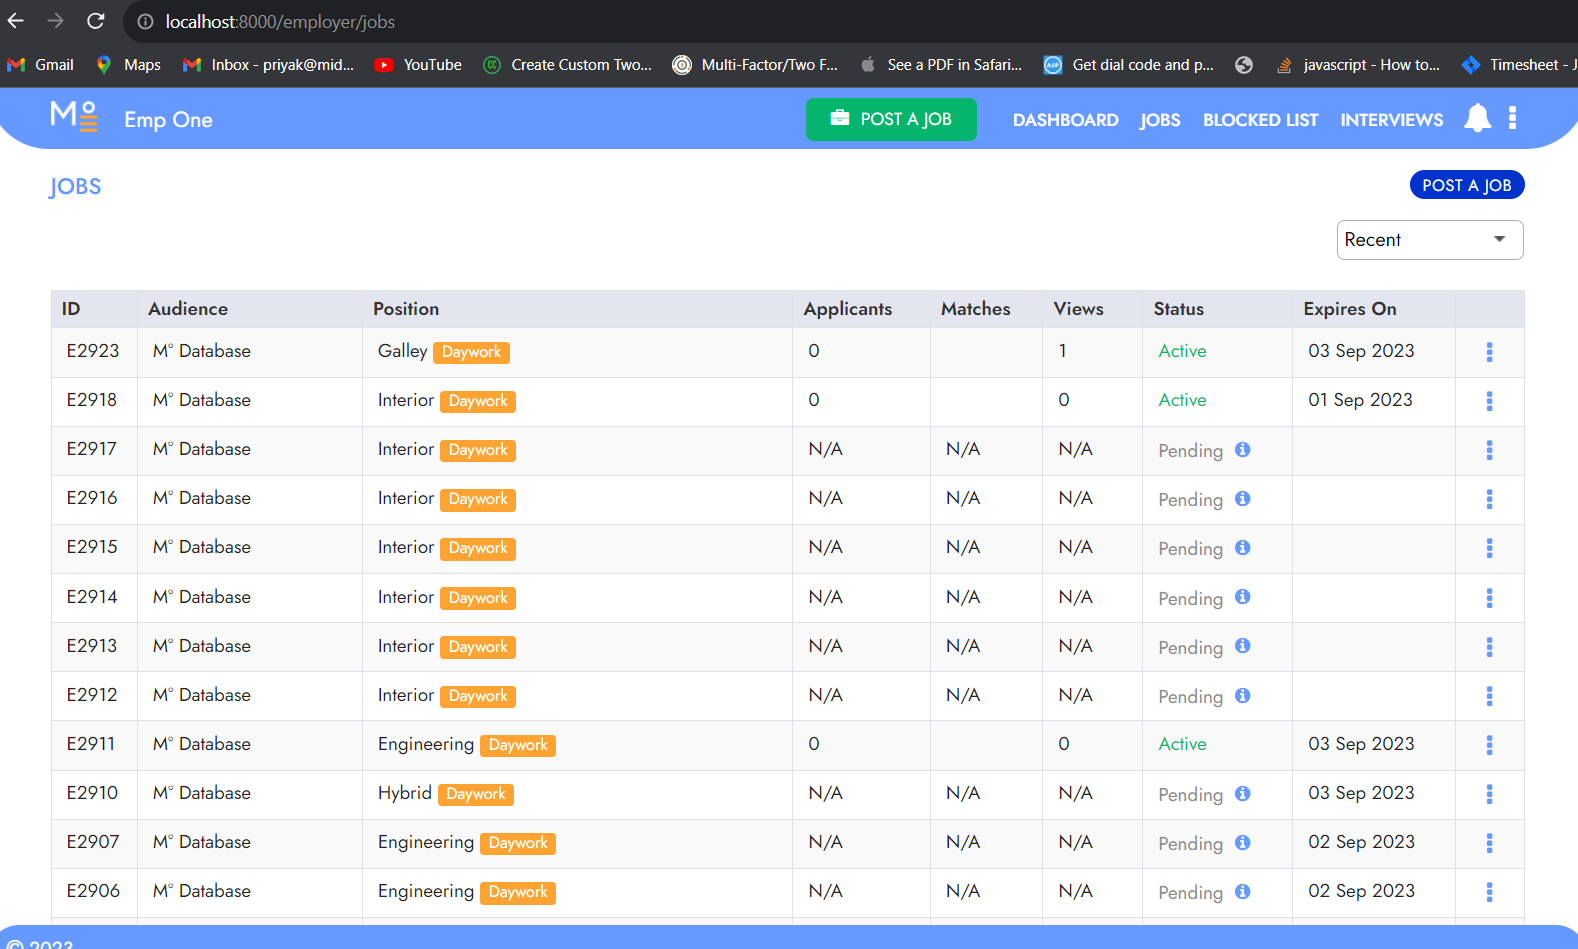Screen dimensions: 1578x949
Task: Expand the row actions menu for E2911
Action: pos(1489,745)
